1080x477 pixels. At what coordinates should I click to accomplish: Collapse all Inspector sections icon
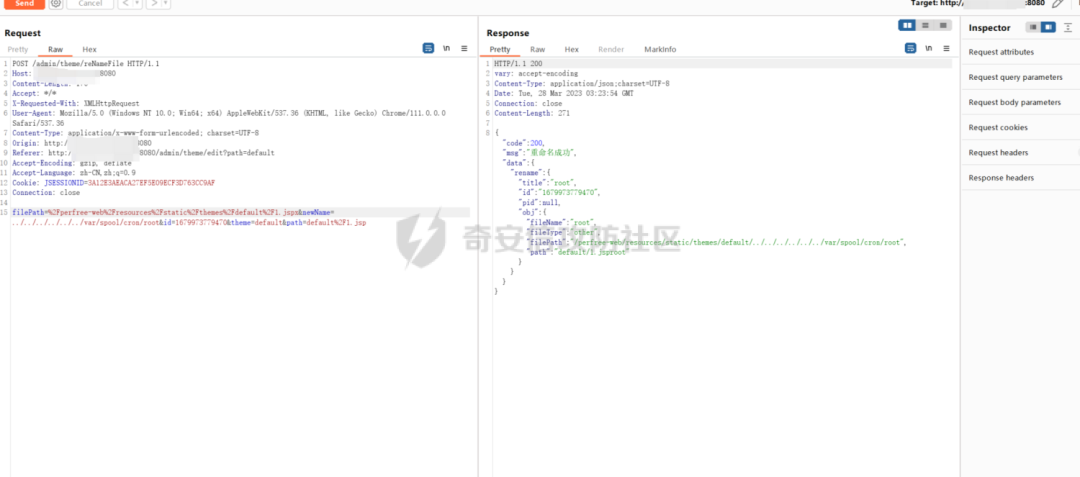1068,28
